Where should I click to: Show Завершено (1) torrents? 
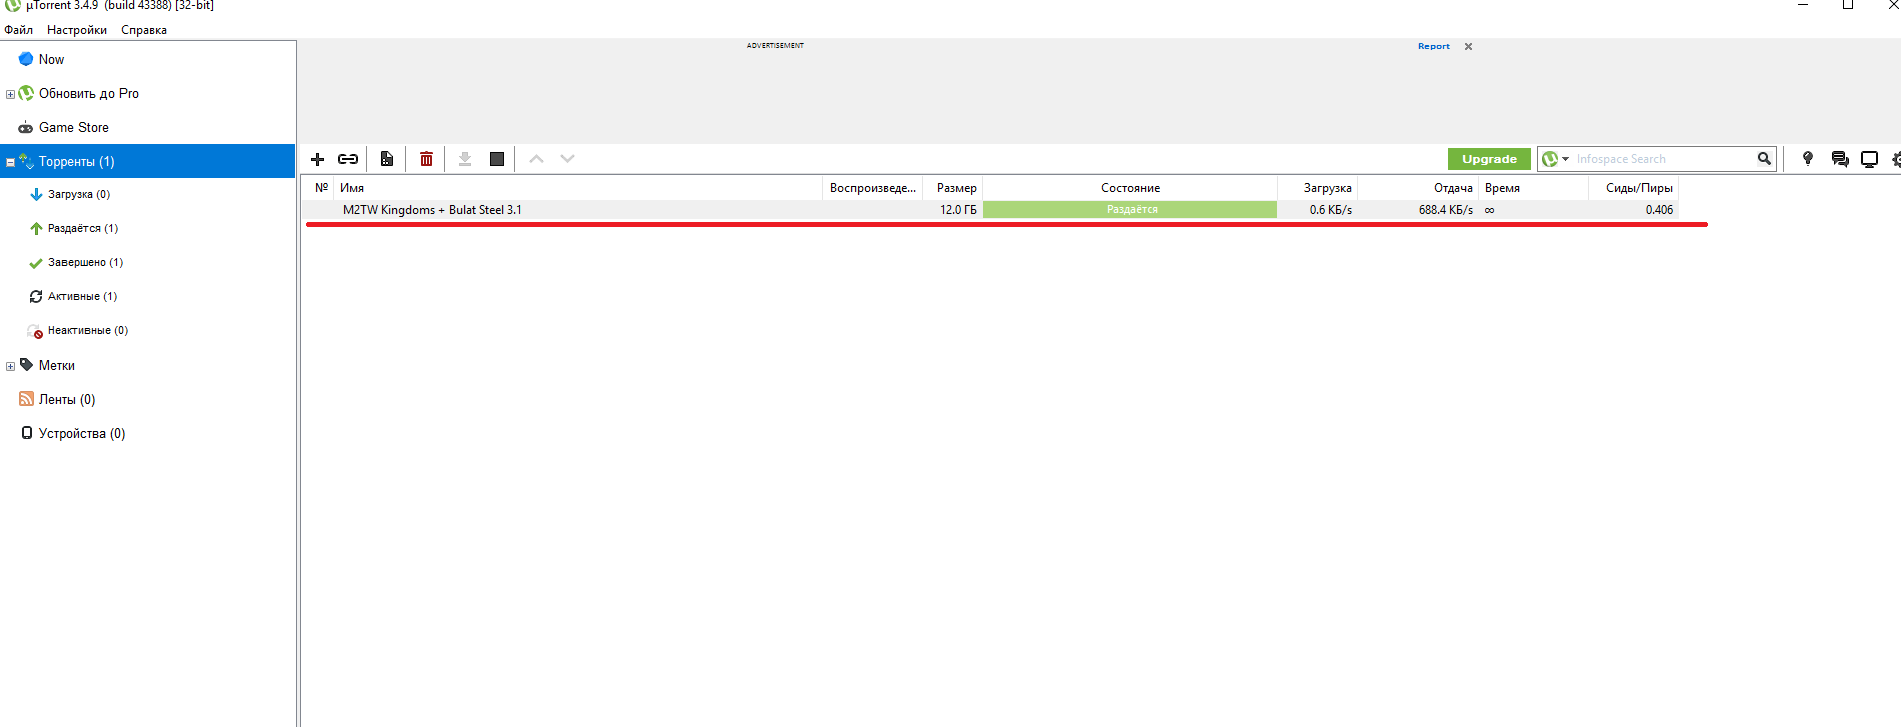[85, 262]
